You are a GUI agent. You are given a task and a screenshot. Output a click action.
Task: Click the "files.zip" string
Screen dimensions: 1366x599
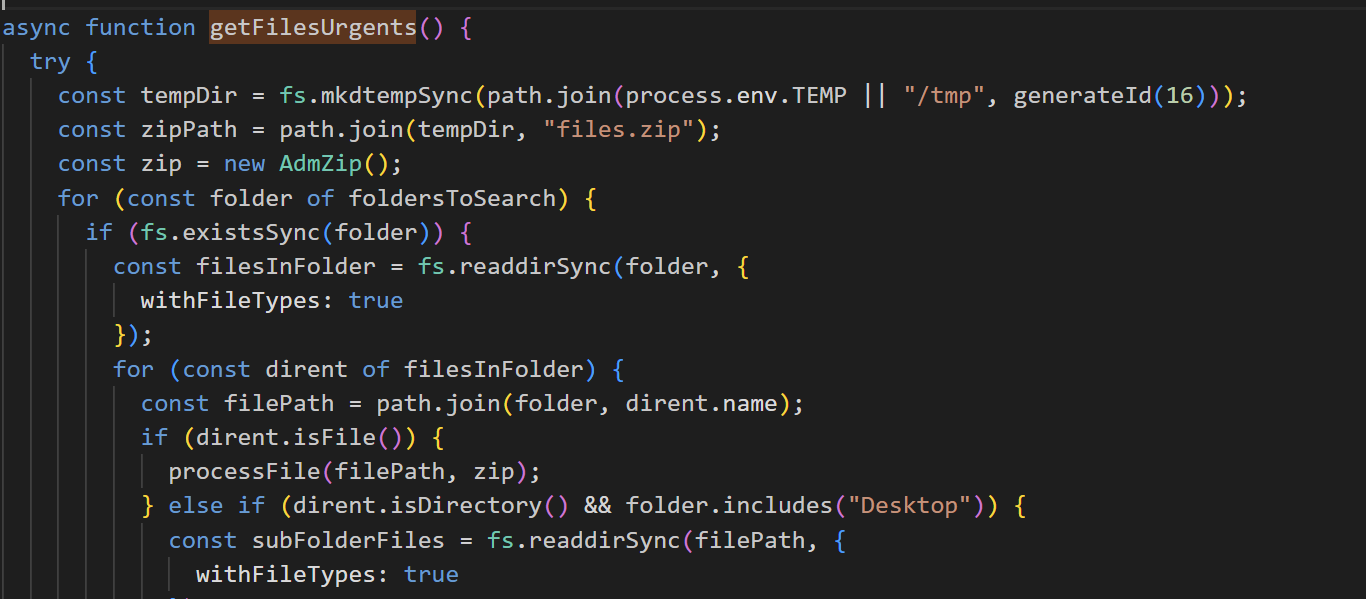[x=630, y=130]
